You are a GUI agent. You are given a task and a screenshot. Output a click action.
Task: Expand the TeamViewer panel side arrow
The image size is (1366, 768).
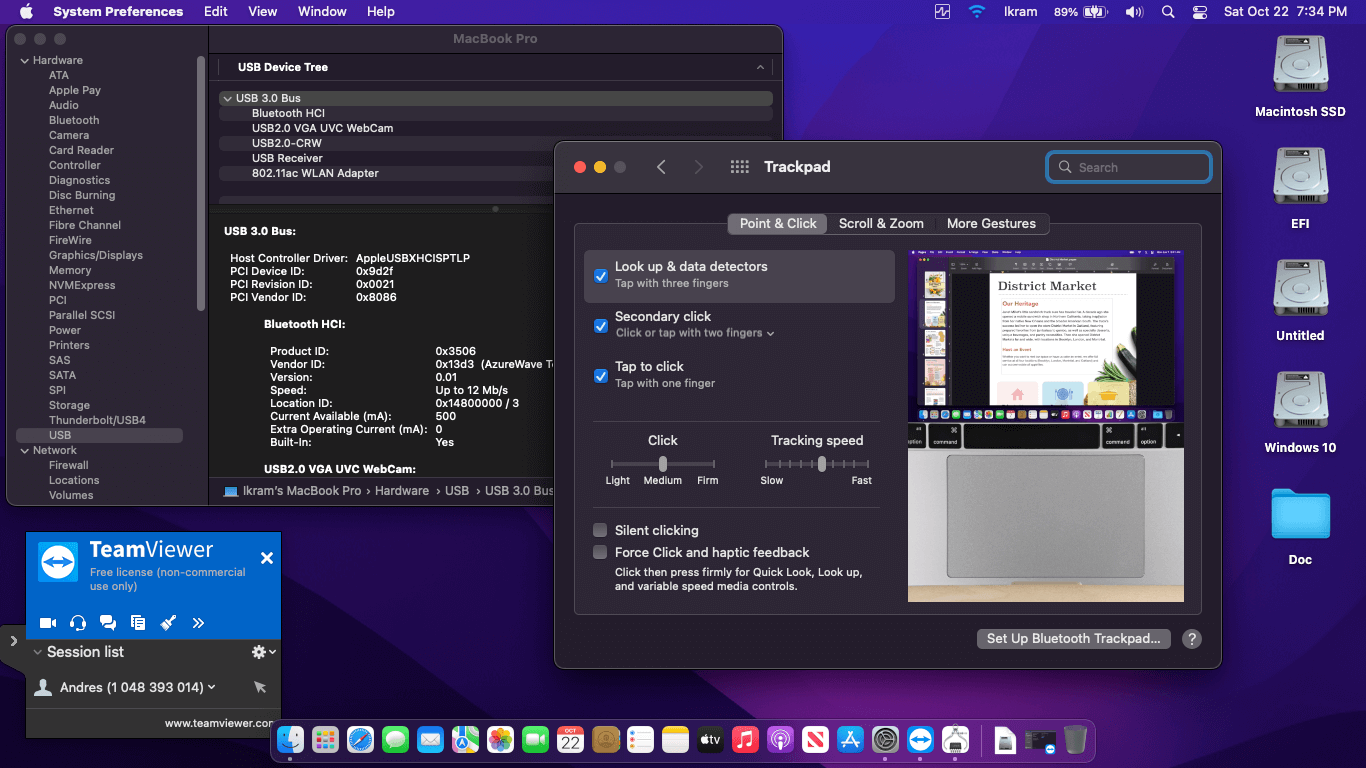click(13, 640)
